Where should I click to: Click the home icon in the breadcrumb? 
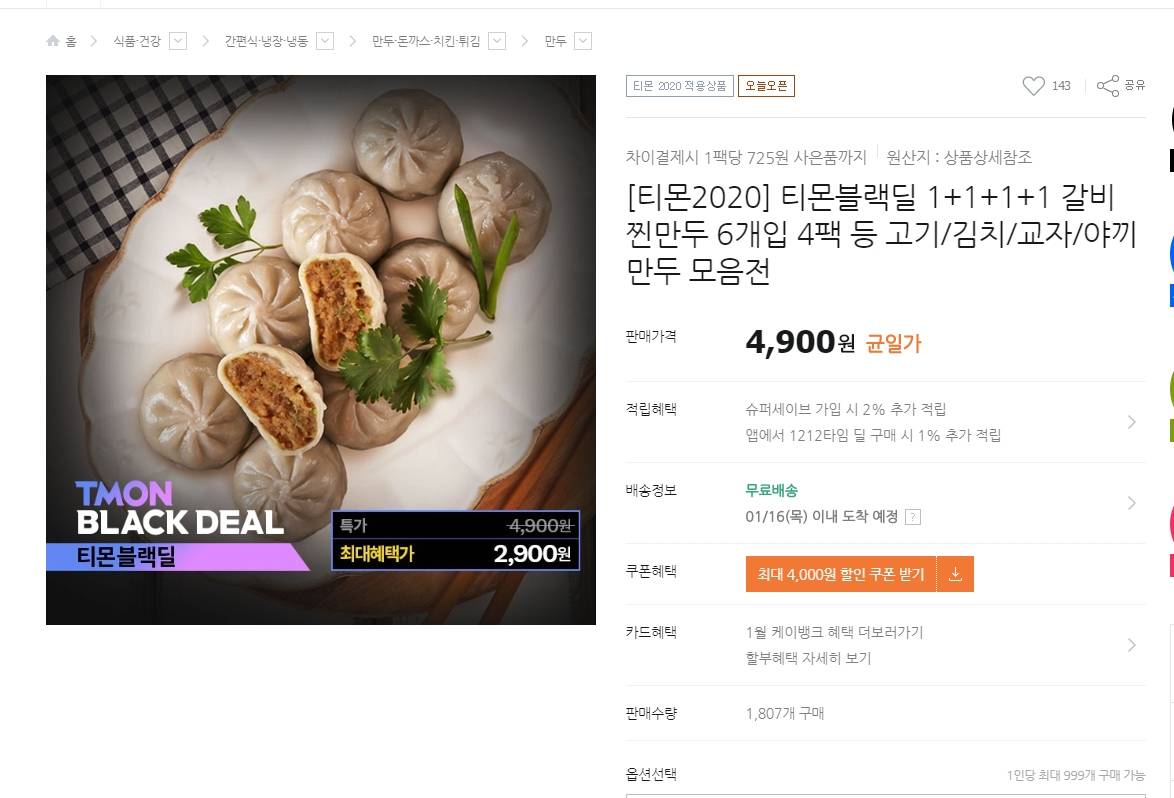54,41
